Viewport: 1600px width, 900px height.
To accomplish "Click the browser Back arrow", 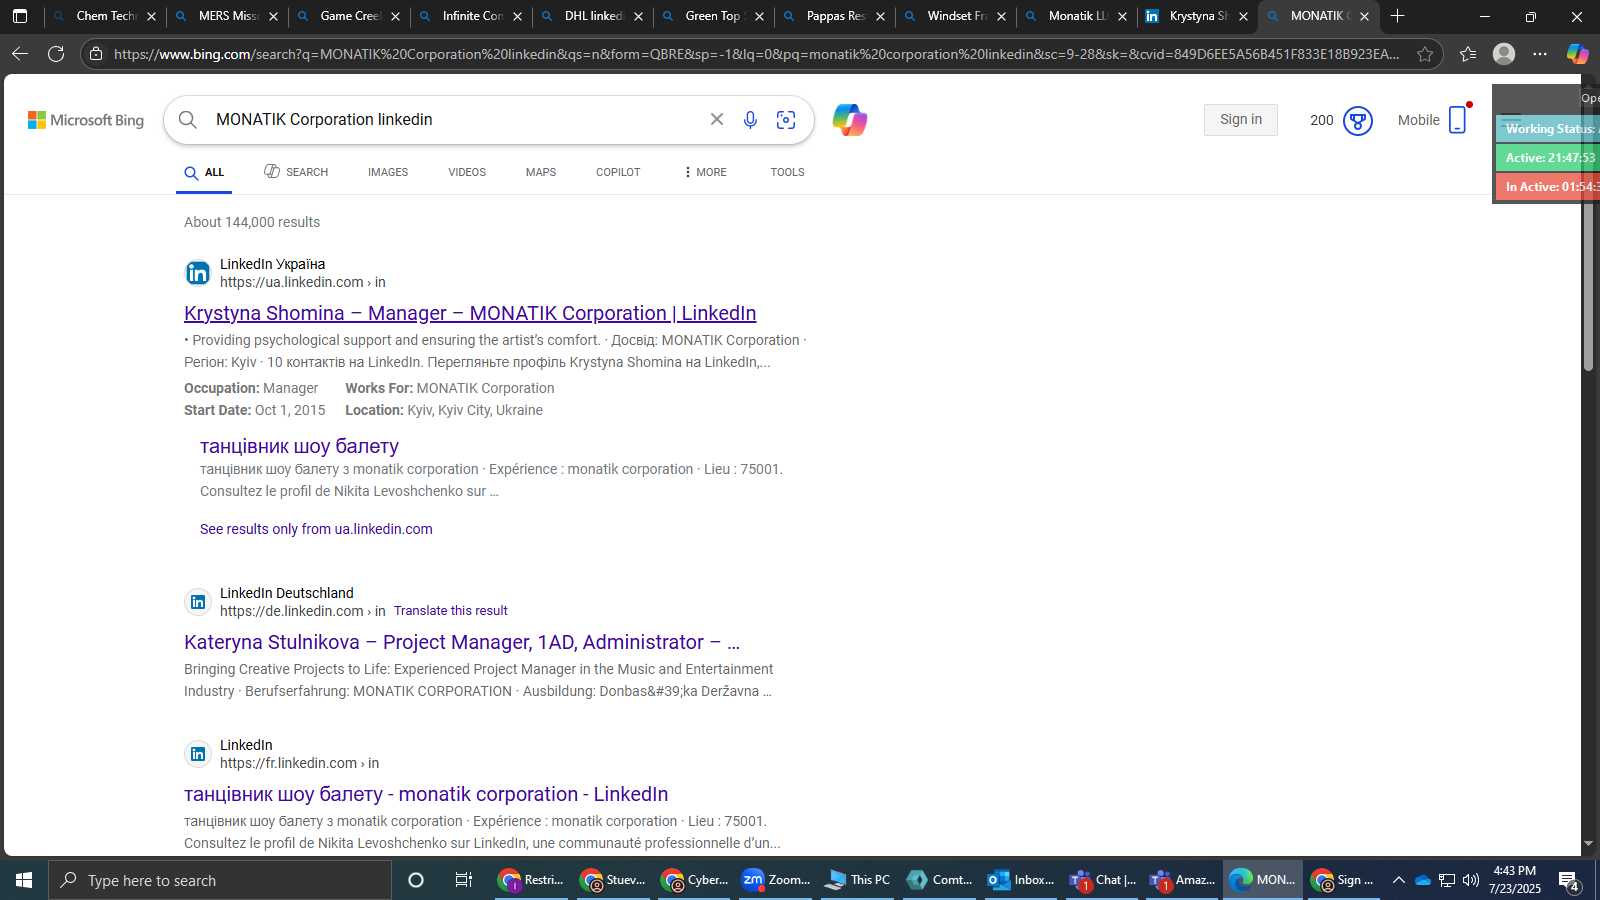I will (20, 54).
